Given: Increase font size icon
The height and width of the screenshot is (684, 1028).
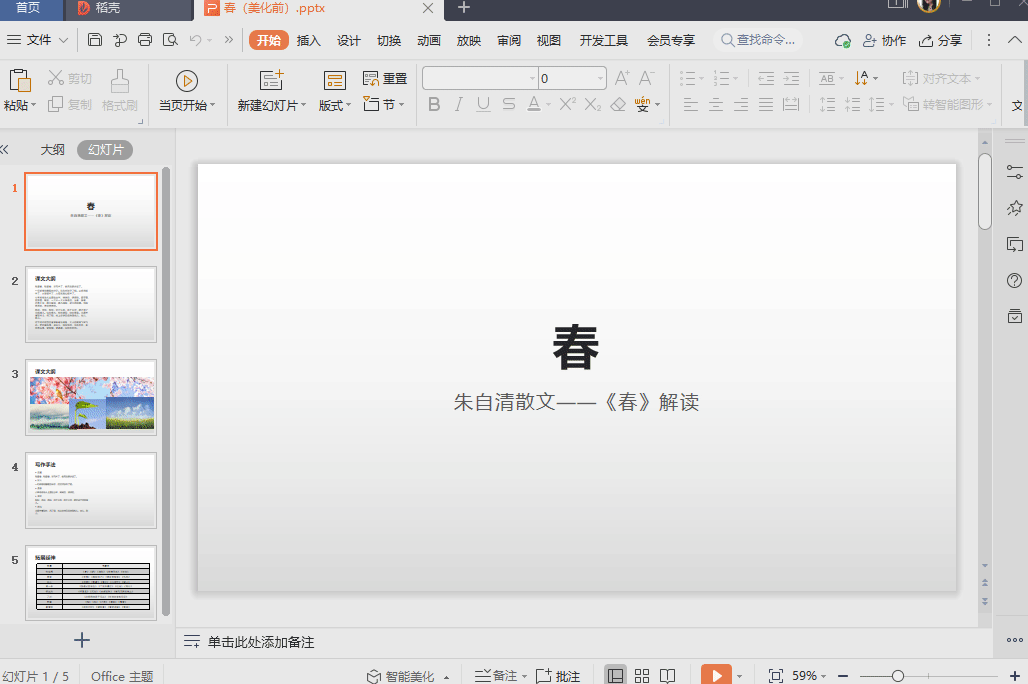Looking at the screenshot, I should 622,78.
